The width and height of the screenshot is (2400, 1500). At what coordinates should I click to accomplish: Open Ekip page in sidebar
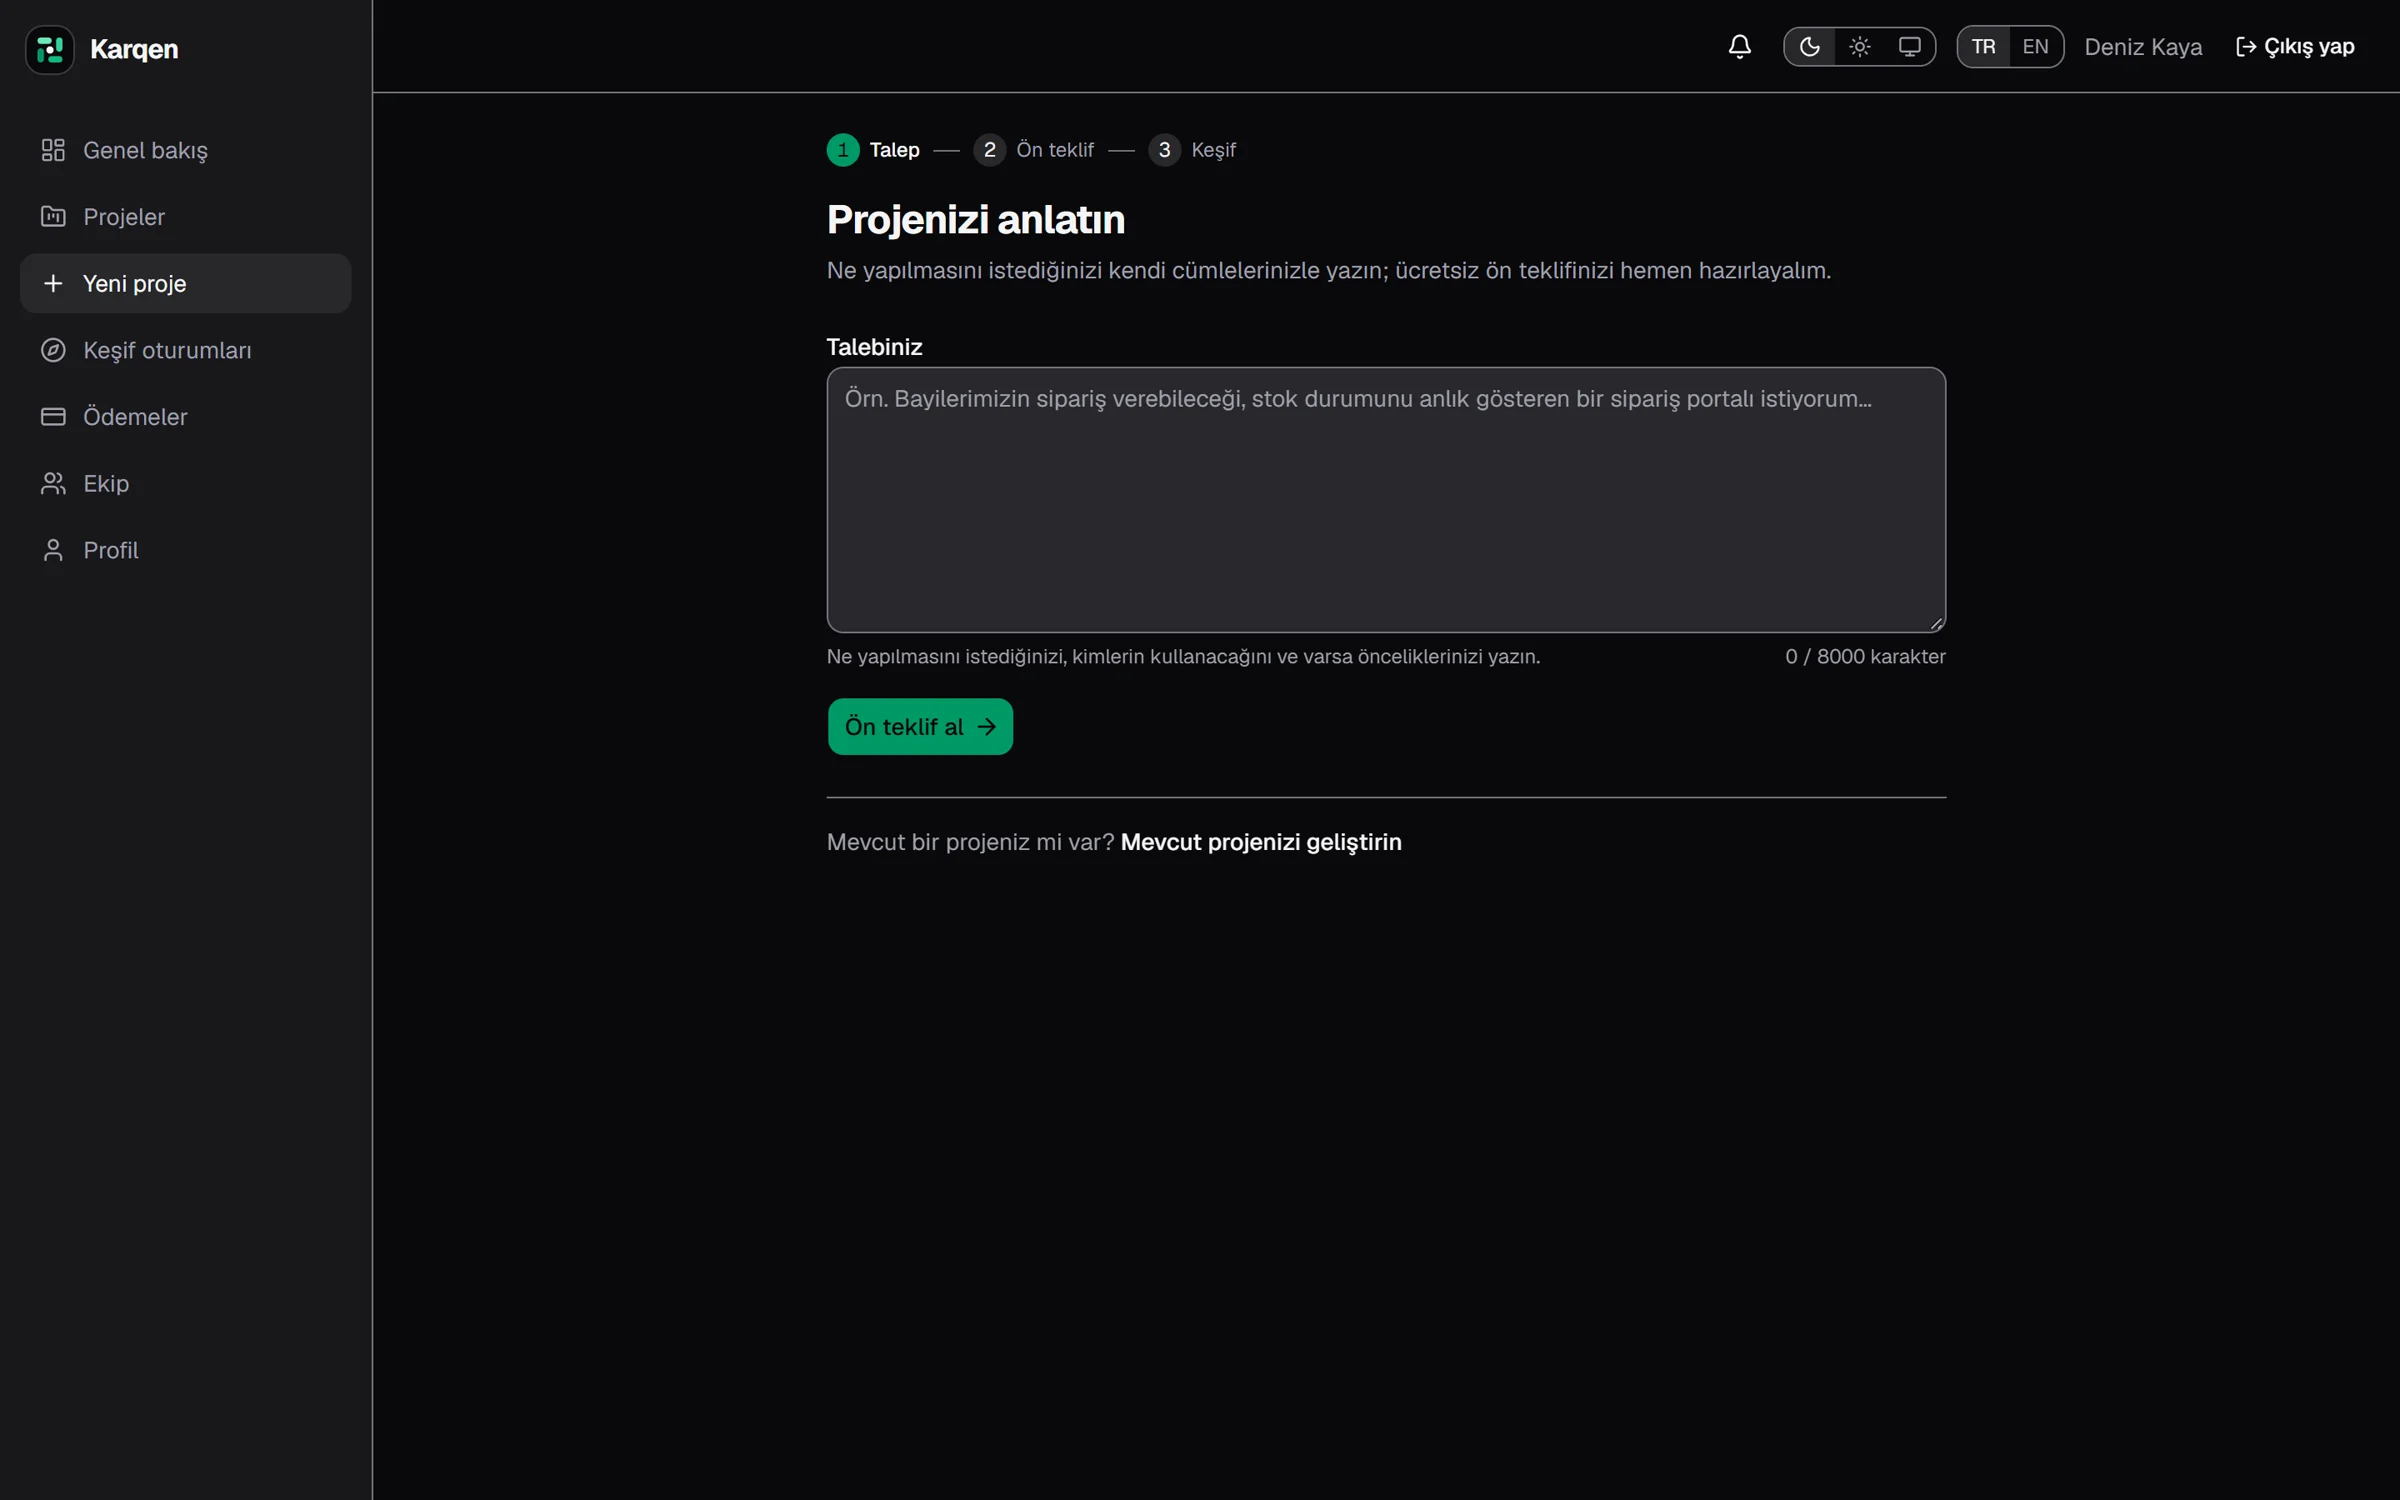(186, 483)
